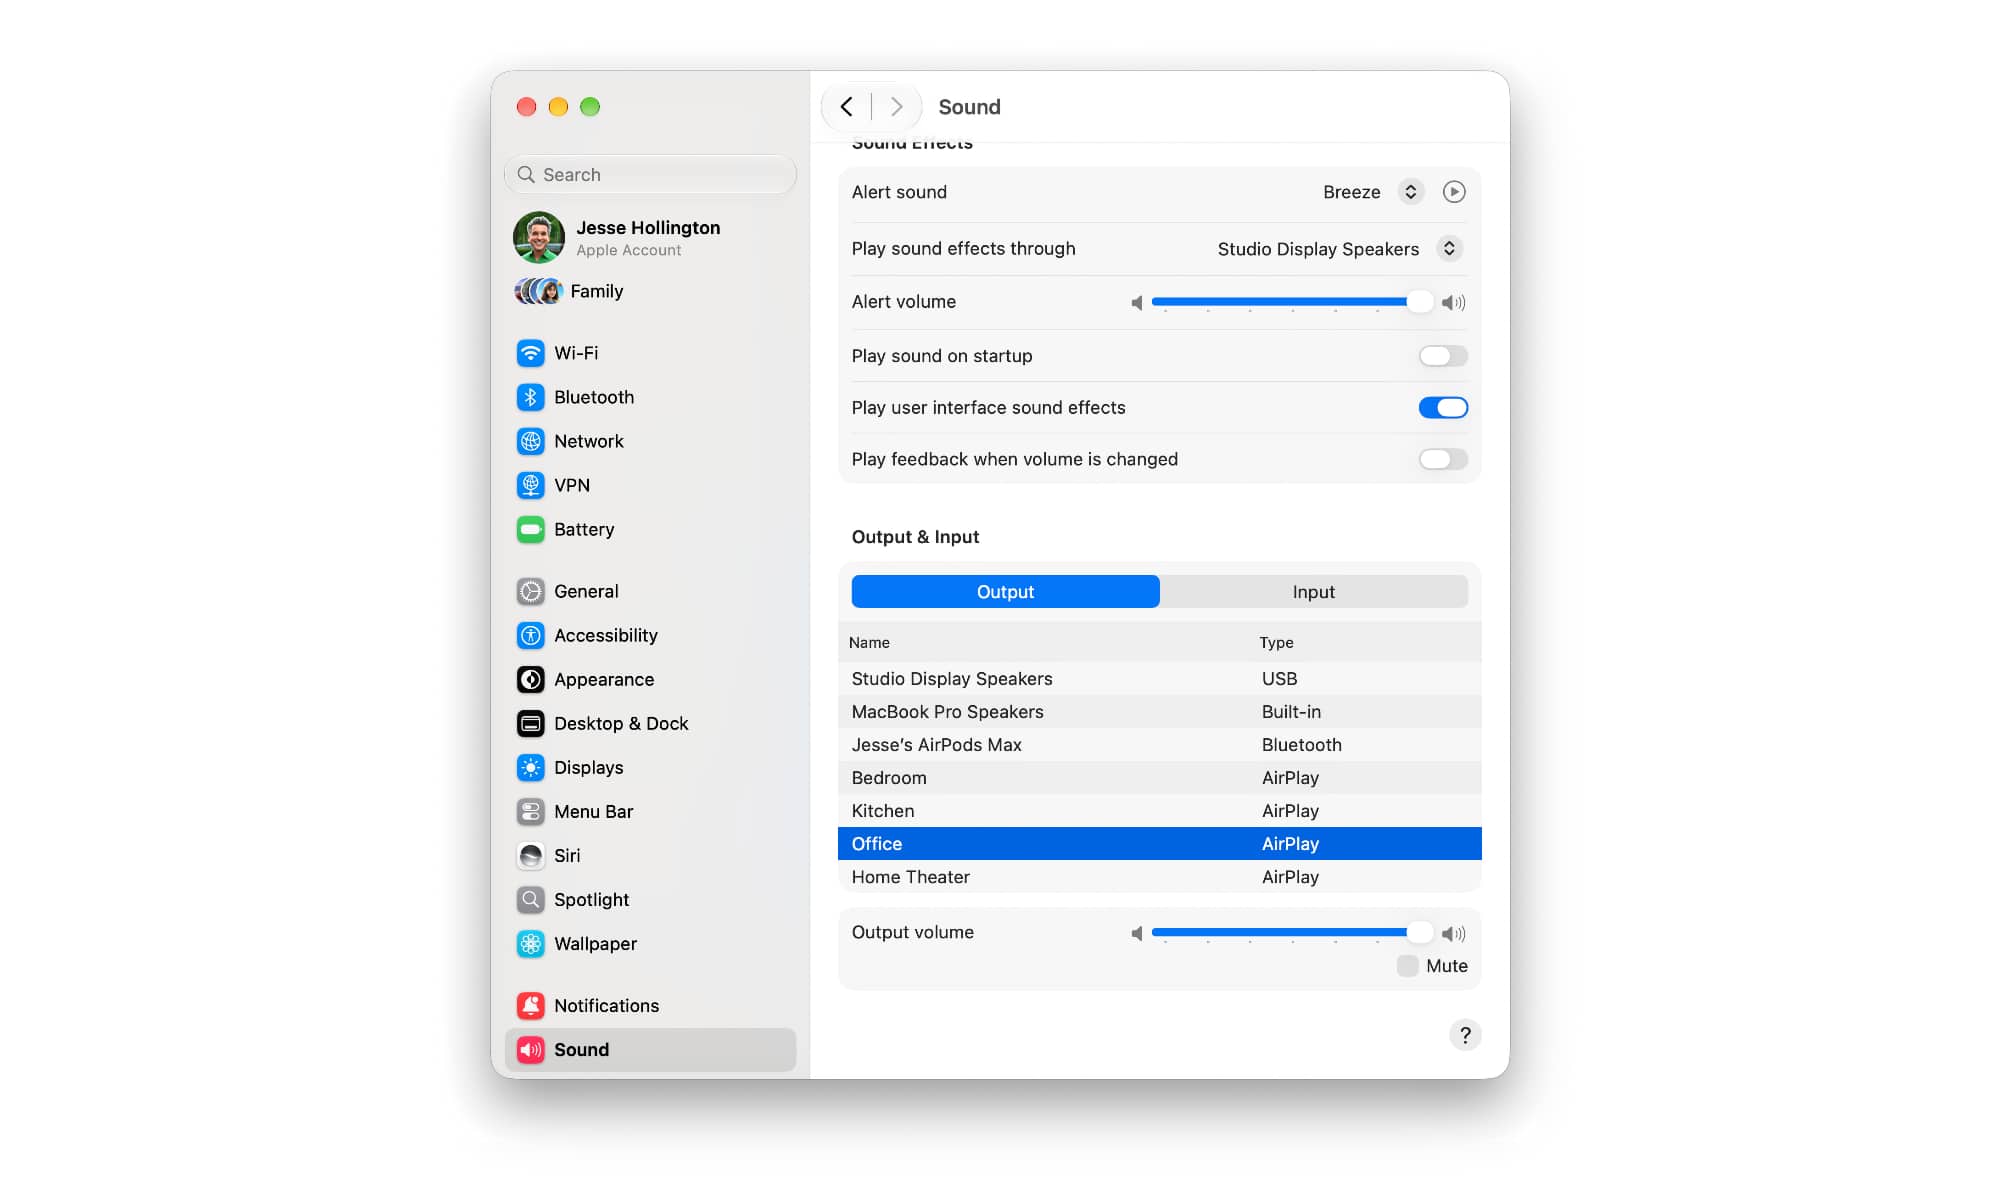Select the Notifications bell icon
The height and width of the screenshot is (1200, 2000).
[x=530, y=1005]
